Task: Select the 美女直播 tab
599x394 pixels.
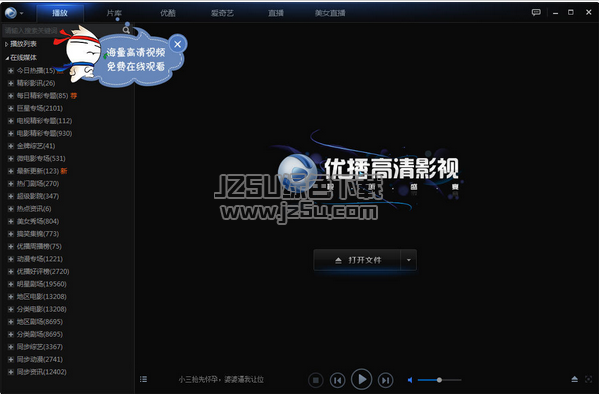Action: (x=330, y=13)
